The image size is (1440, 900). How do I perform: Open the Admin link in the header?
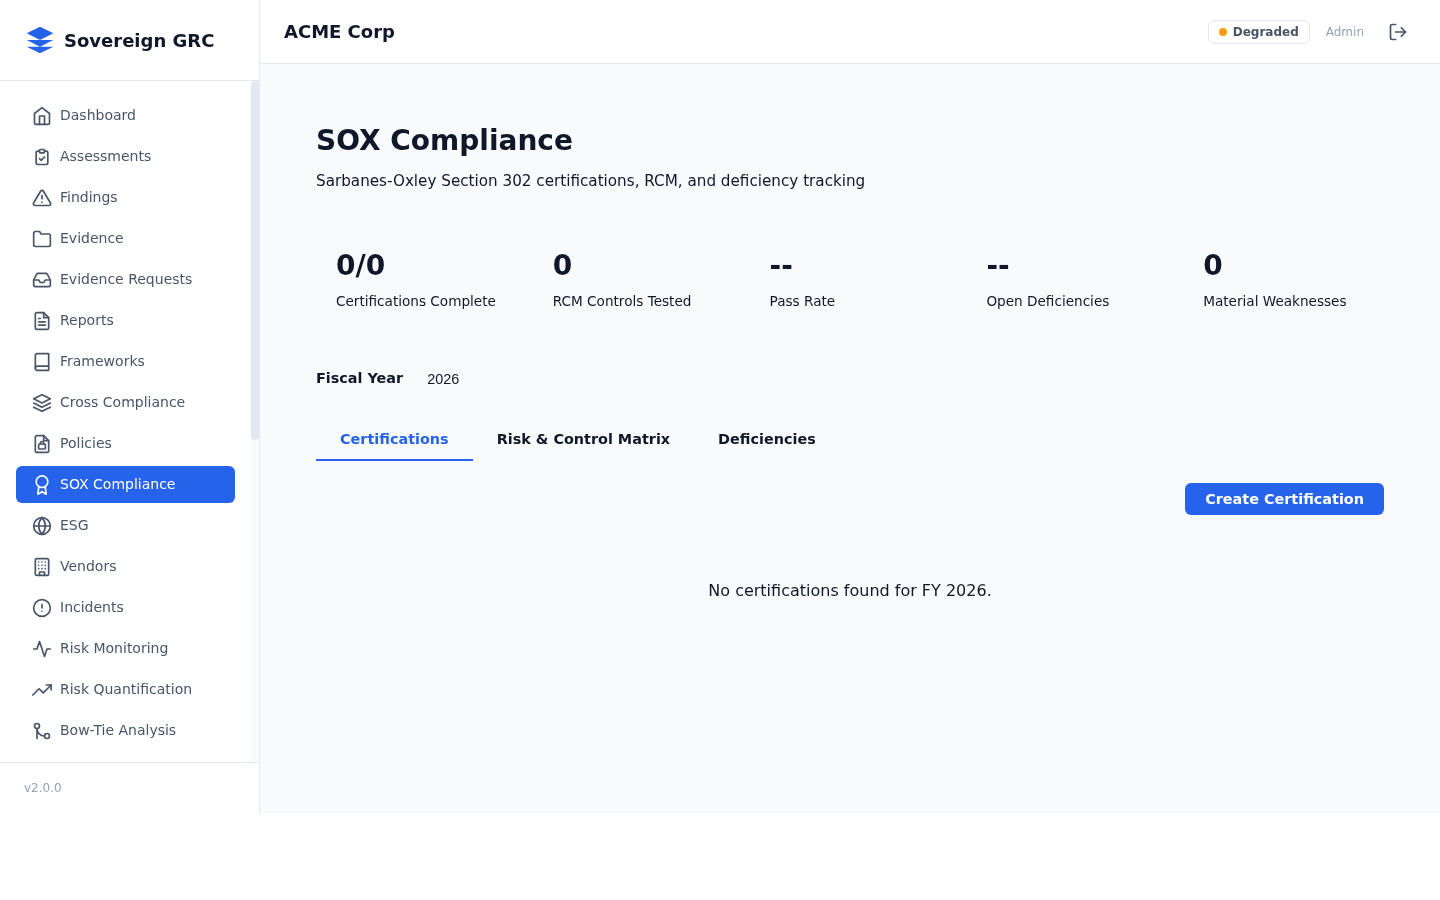(1344, 31)
